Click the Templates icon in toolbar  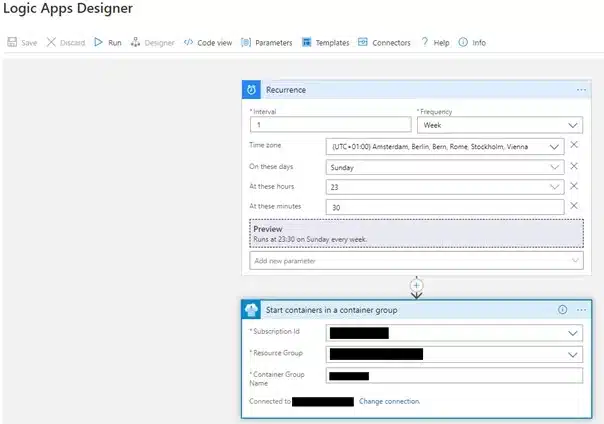(306, 42)
